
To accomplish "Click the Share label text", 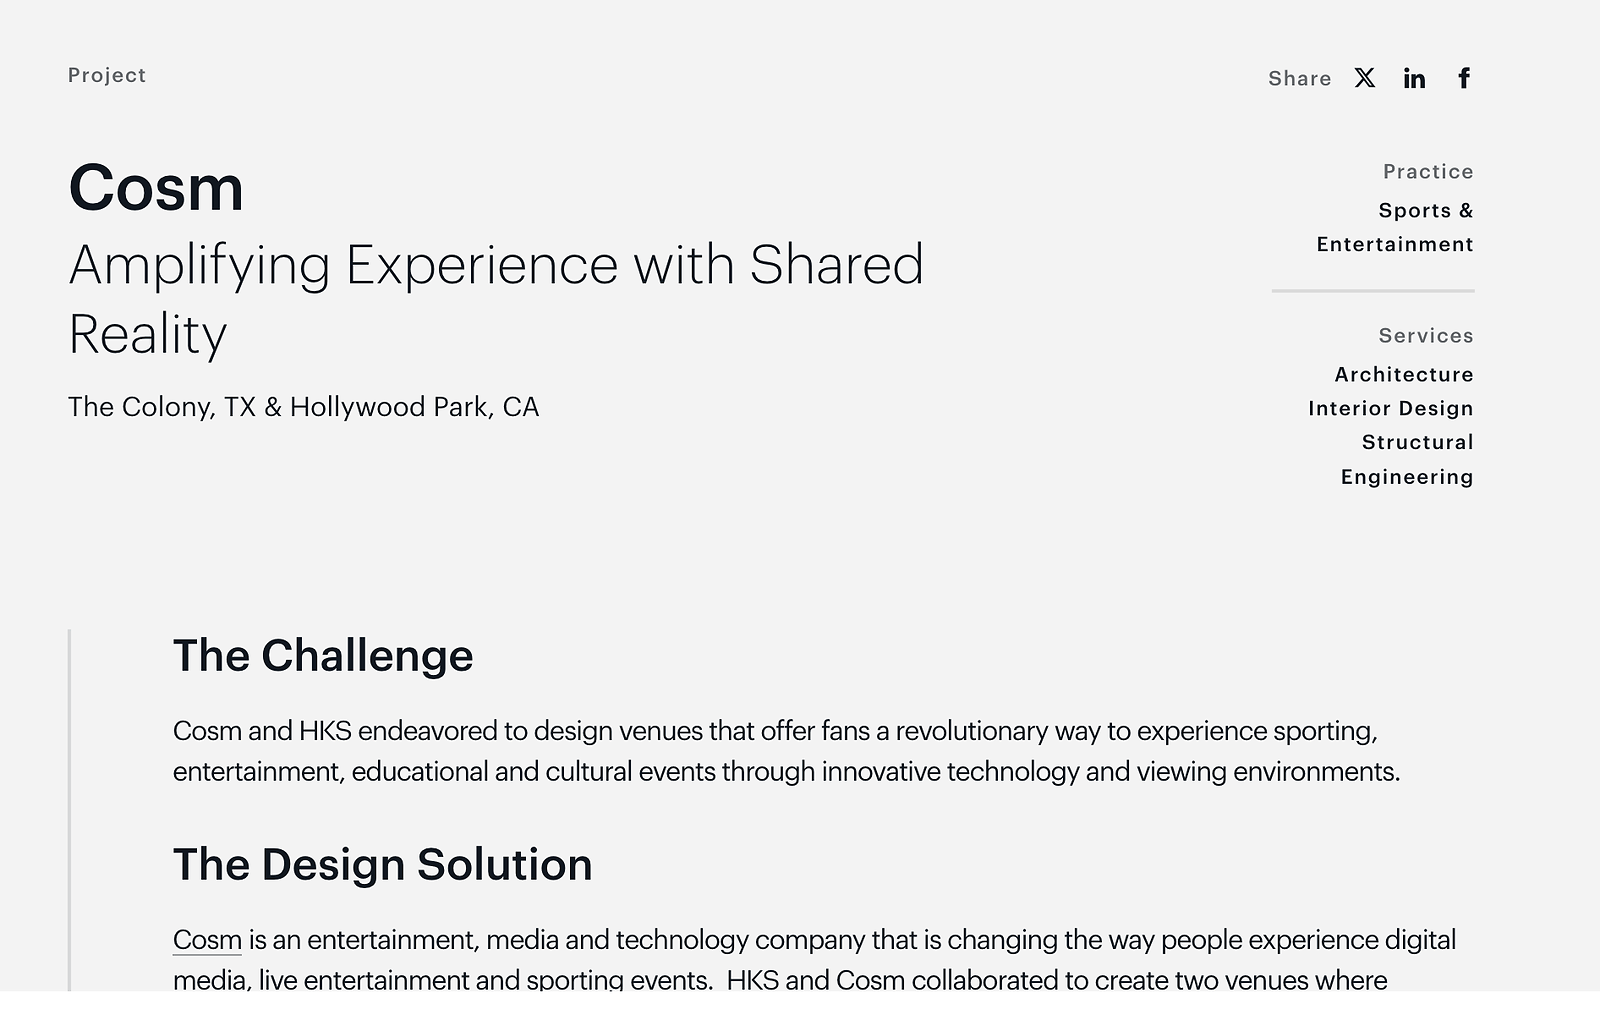I will 1299,79.
